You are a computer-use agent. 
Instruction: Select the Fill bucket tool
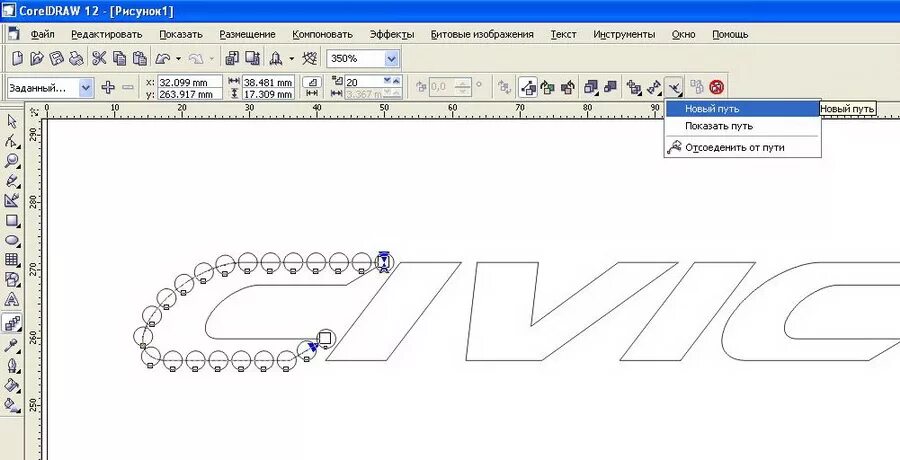[11, 385]
